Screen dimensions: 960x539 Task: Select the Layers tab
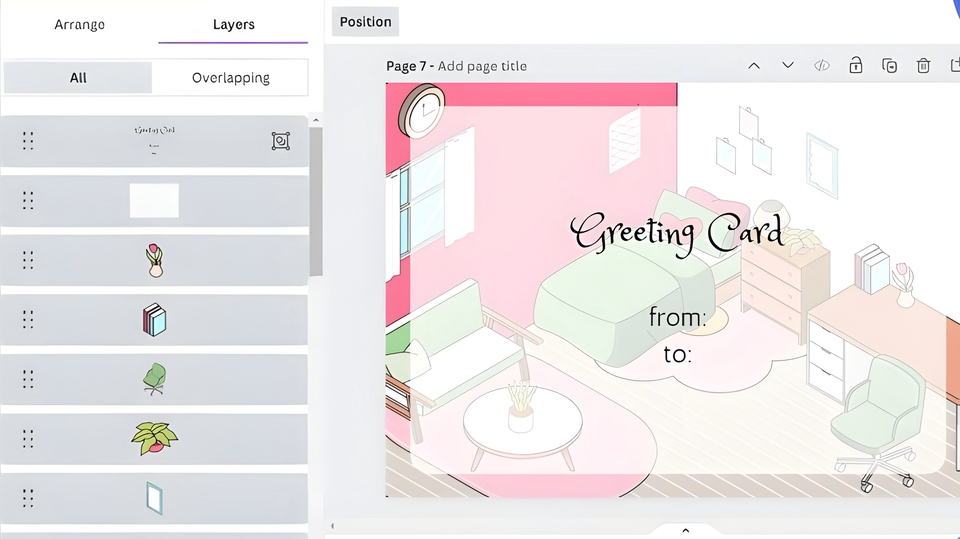tap(233, 24)
